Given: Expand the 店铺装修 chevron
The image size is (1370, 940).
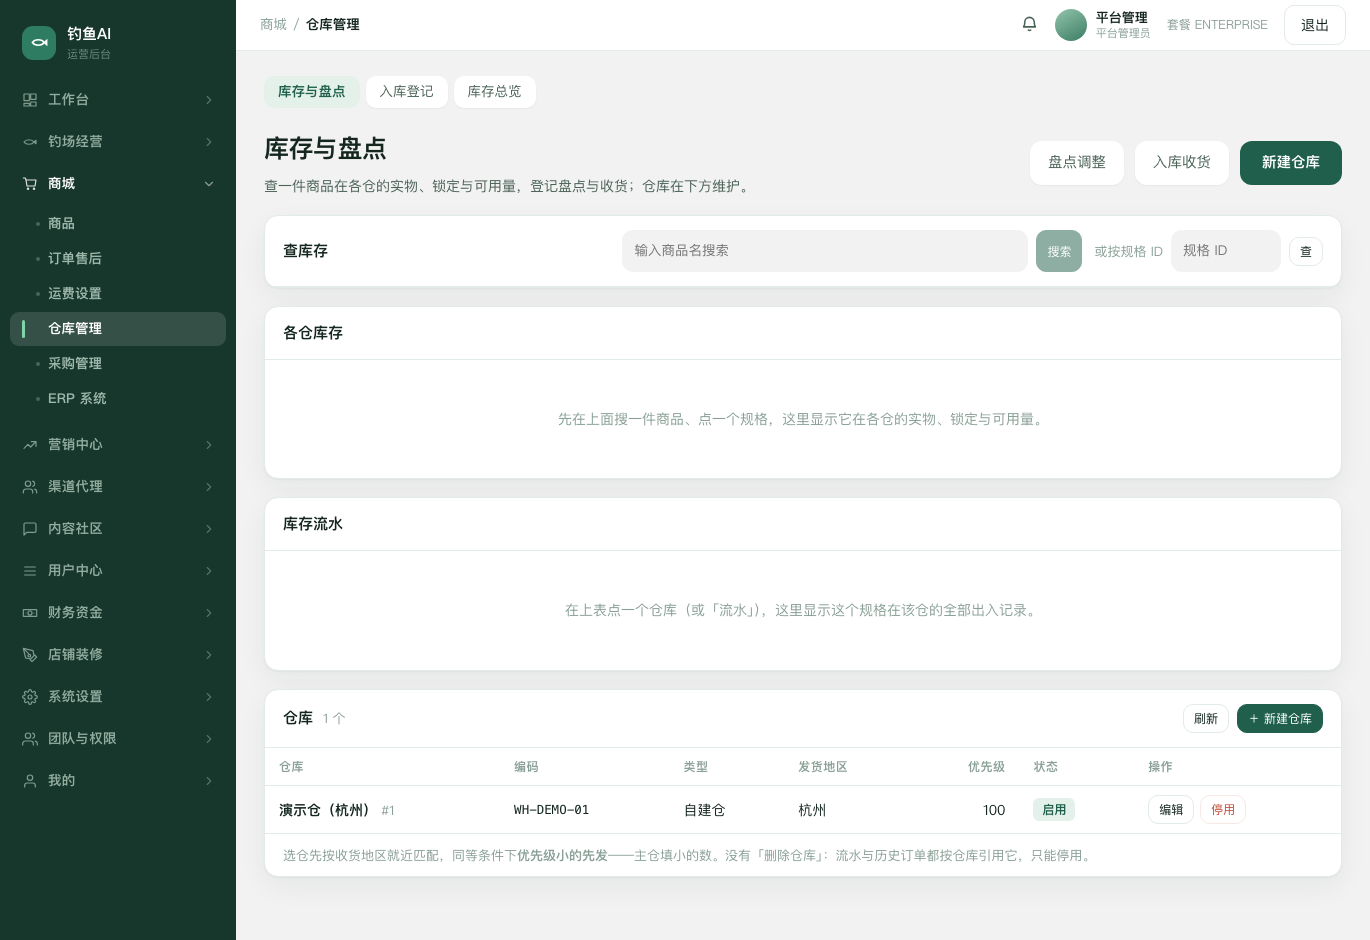Looking at the screenshot, I should point(209,655).
